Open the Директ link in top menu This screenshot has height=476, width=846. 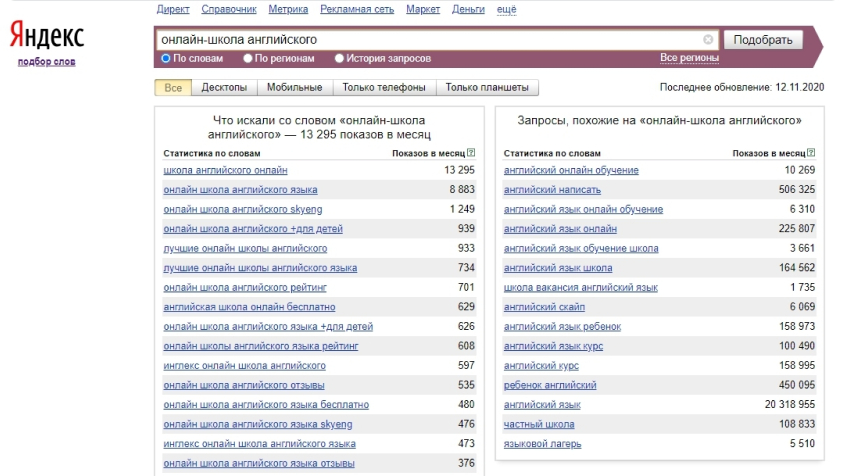(x=173, y=9)
